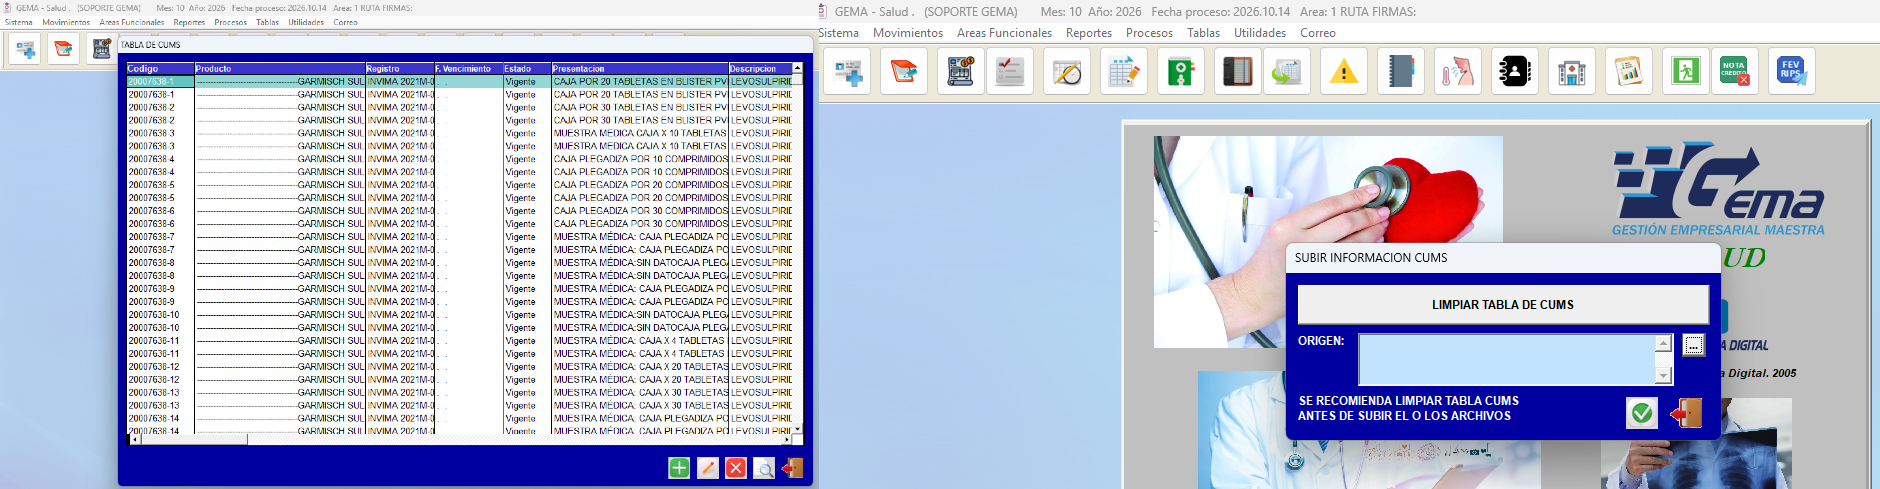The width and height of the screenshot is (1880, 489).
Task: Click the blue tabbed notebook toolbar icon
Action: (x=1400, y=72)
